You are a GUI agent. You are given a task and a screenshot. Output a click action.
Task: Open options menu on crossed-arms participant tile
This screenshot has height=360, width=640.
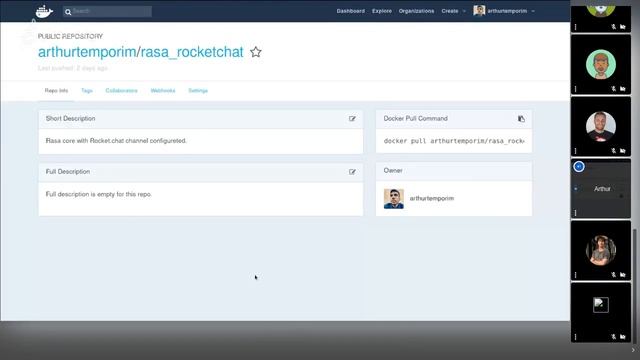click(576, 275)
